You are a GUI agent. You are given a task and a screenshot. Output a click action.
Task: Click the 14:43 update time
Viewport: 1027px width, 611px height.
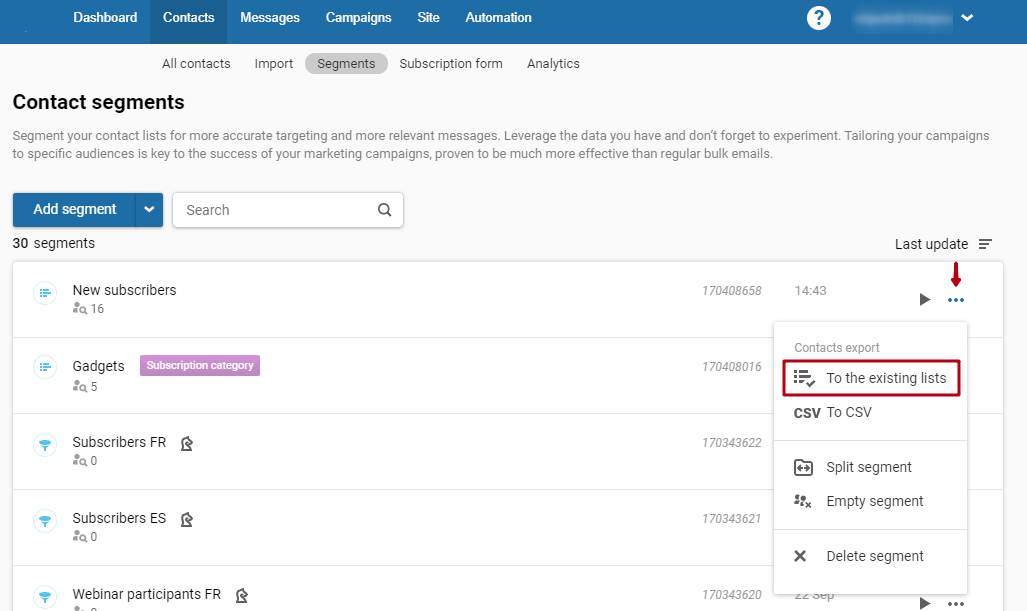(810, 291)
